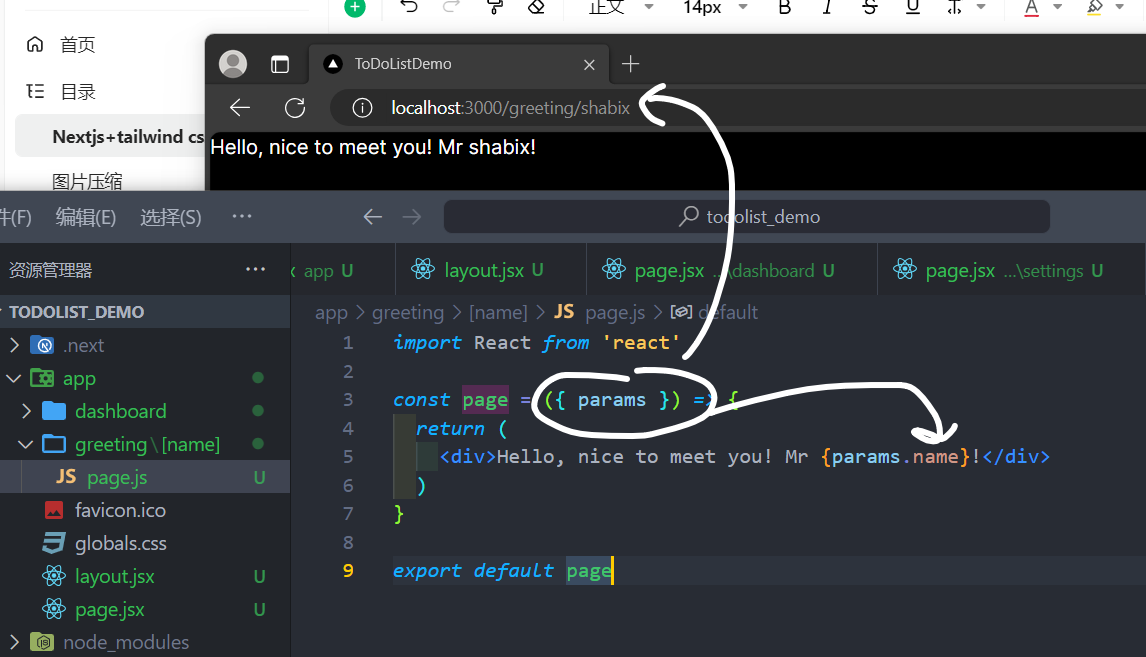Click the [name] breadcrumb segment

[498, 313]
